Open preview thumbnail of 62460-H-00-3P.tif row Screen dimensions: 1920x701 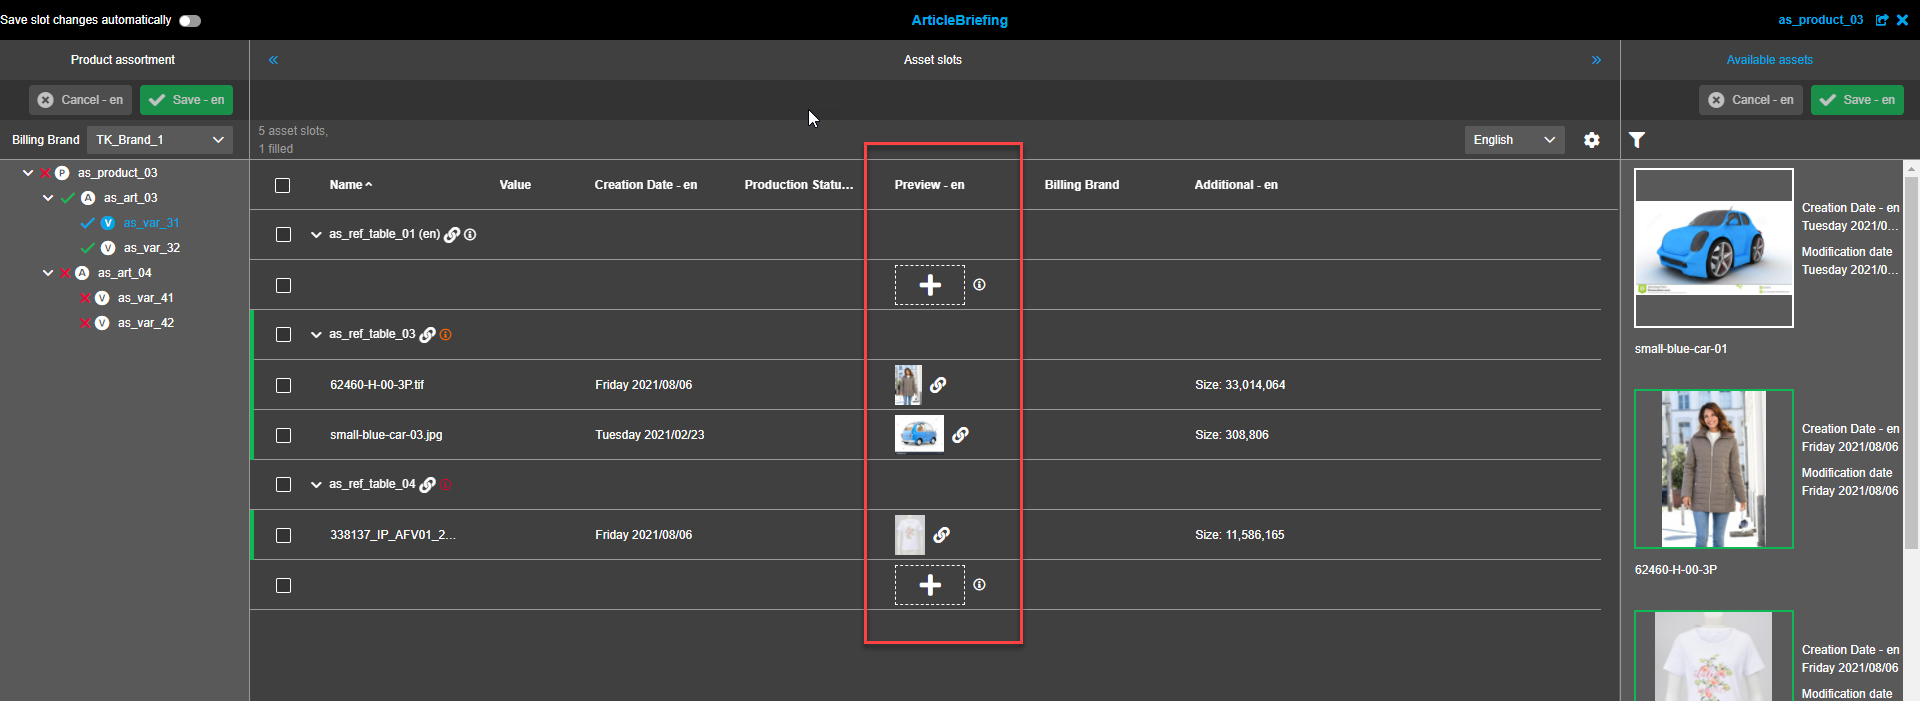coord(908,385)
